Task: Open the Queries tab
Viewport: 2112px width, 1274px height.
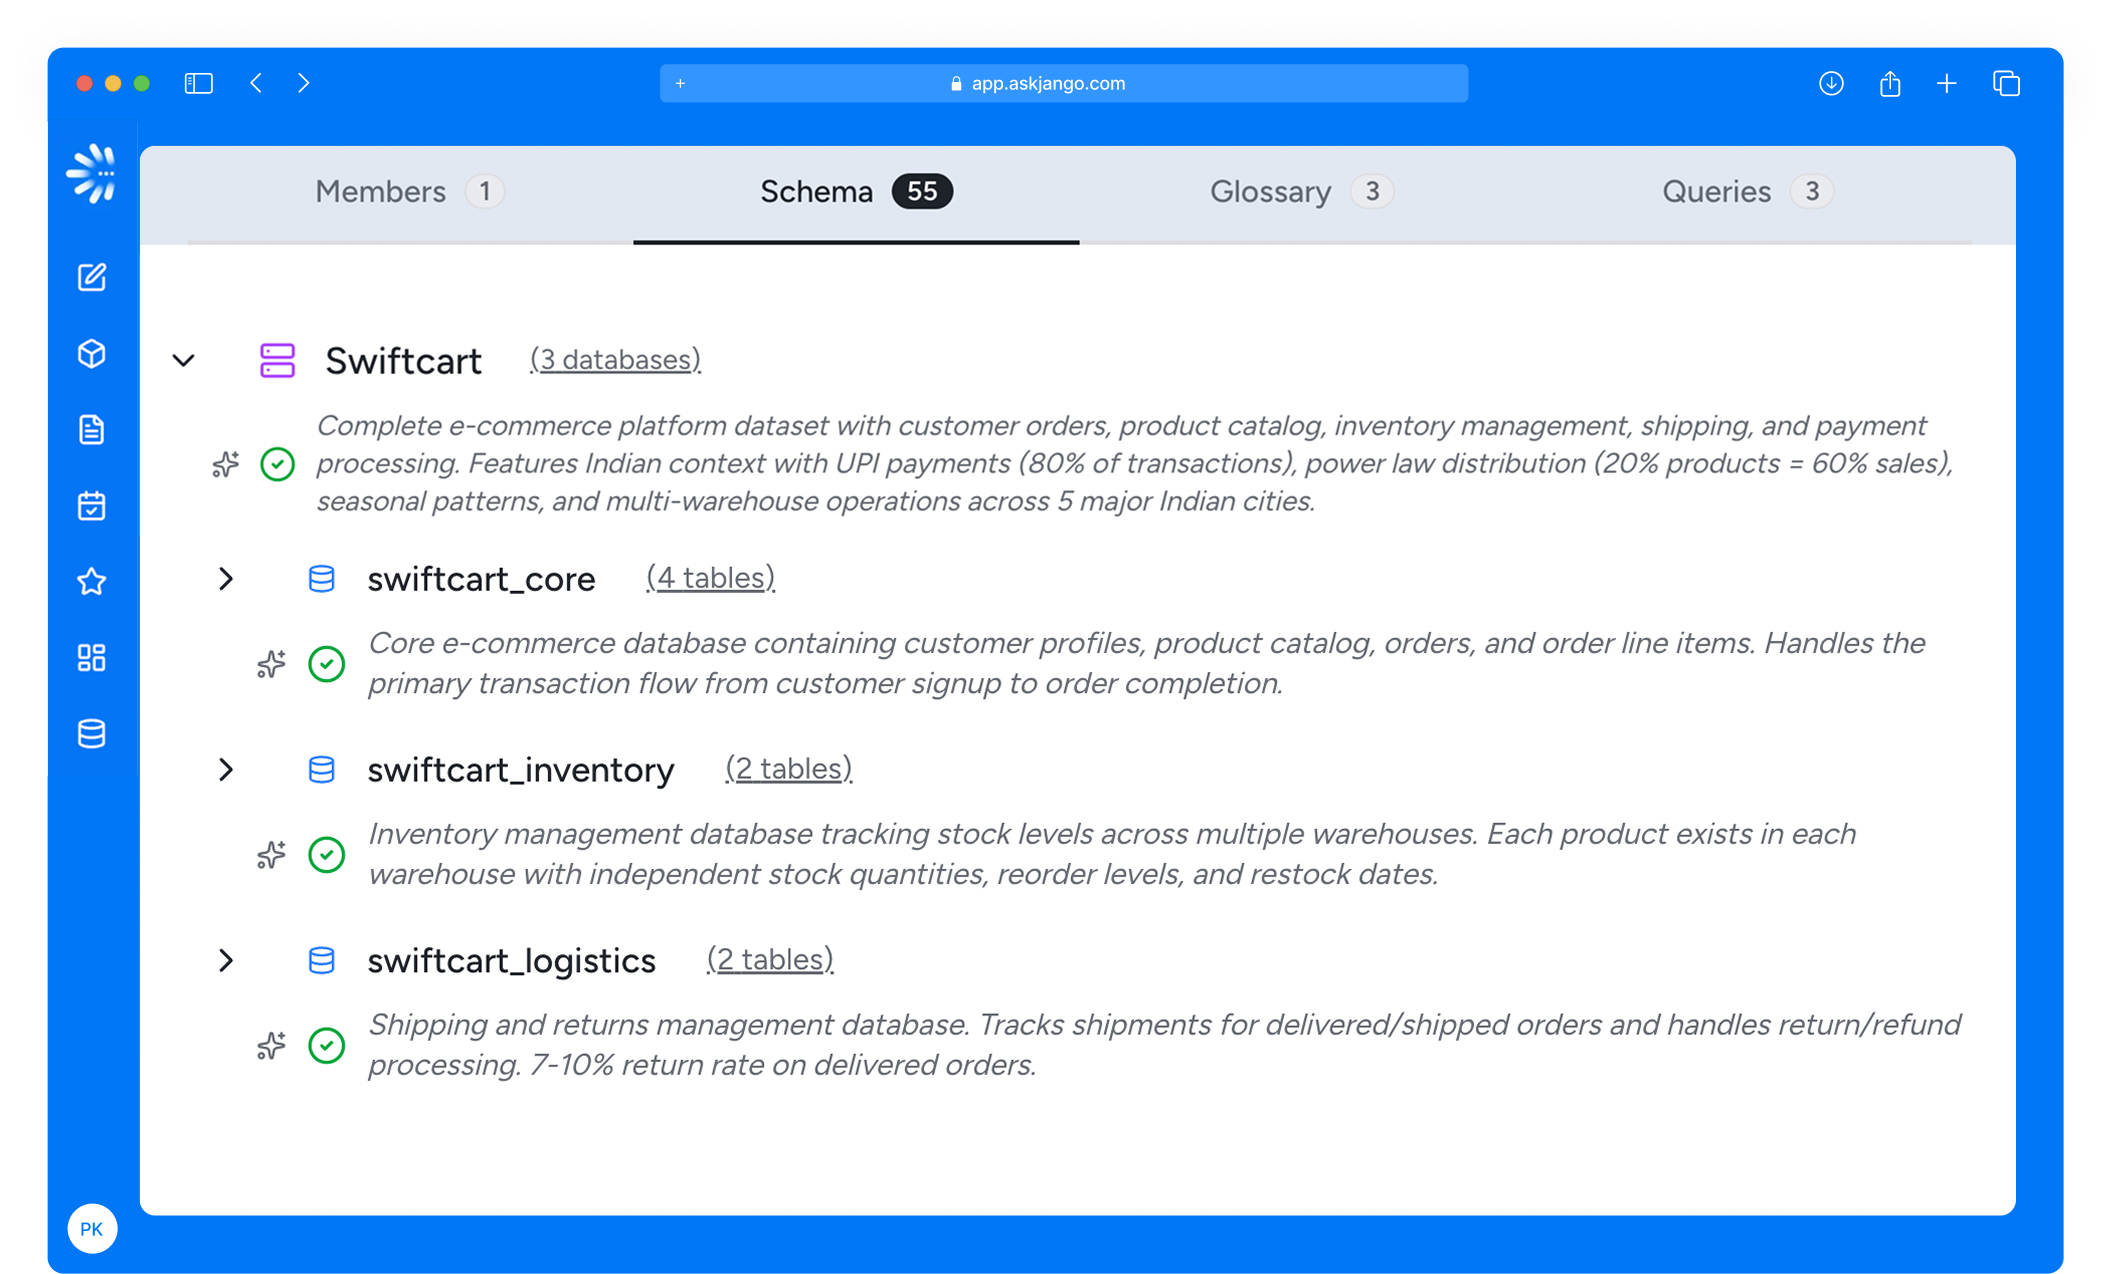Action: 1748,191
